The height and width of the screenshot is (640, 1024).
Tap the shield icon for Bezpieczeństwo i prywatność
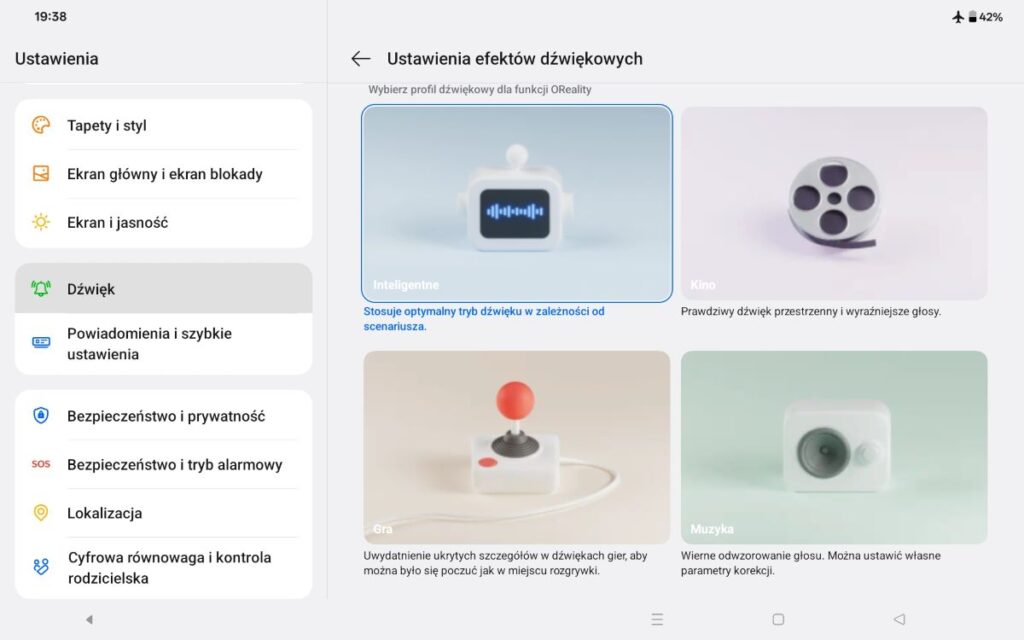(x=41, y=415)
